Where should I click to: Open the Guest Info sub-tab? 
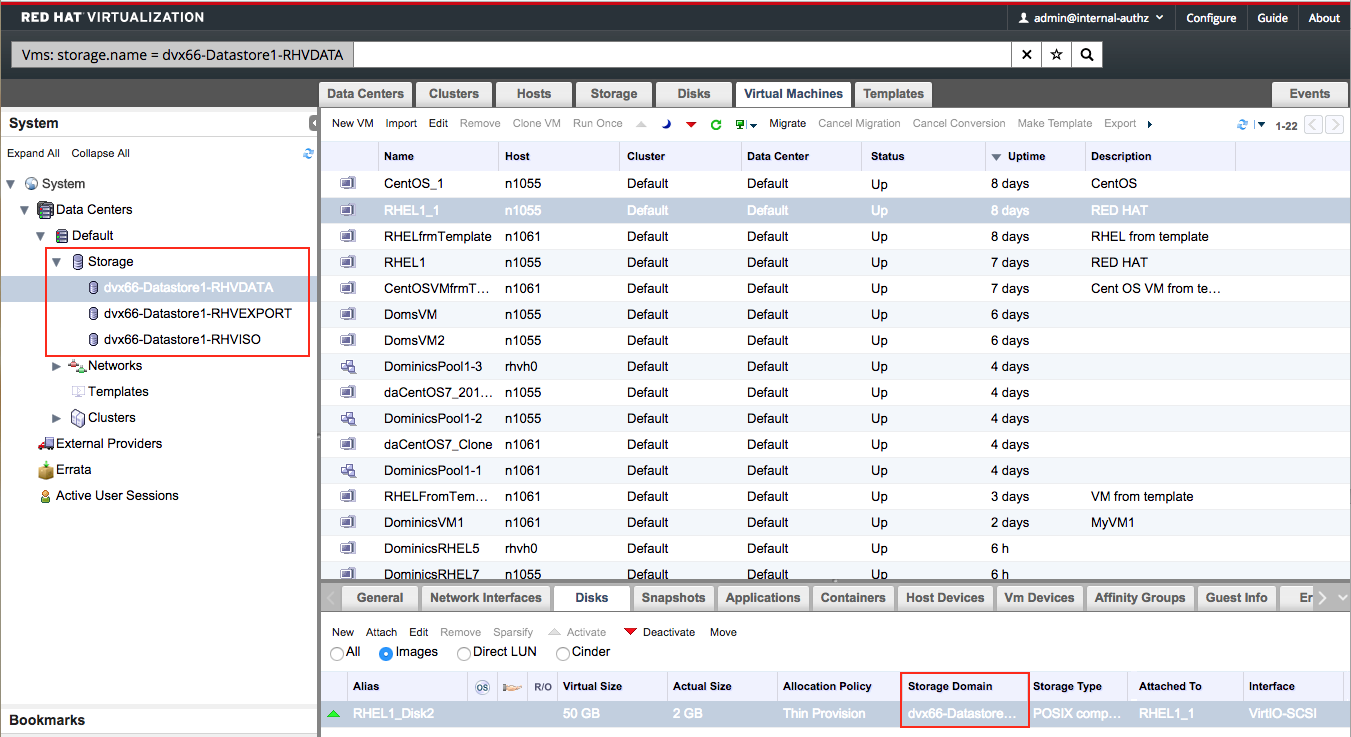coord(1236,598)
